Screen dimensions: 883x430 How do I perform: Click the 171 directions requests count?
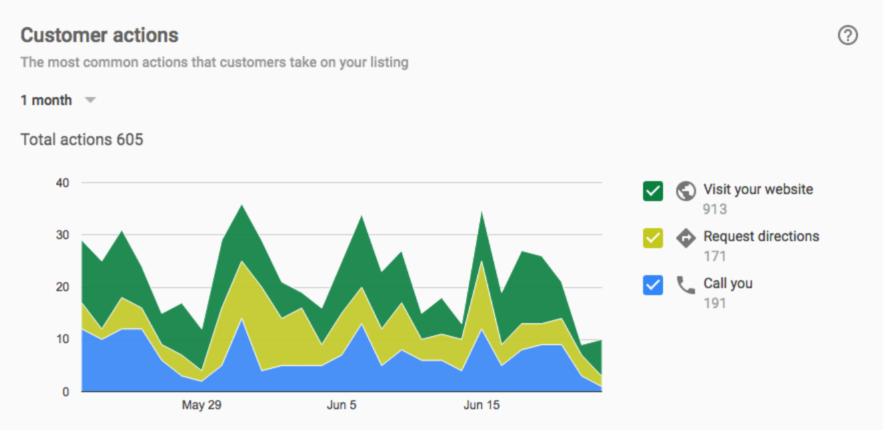click(x=714, y=256)
